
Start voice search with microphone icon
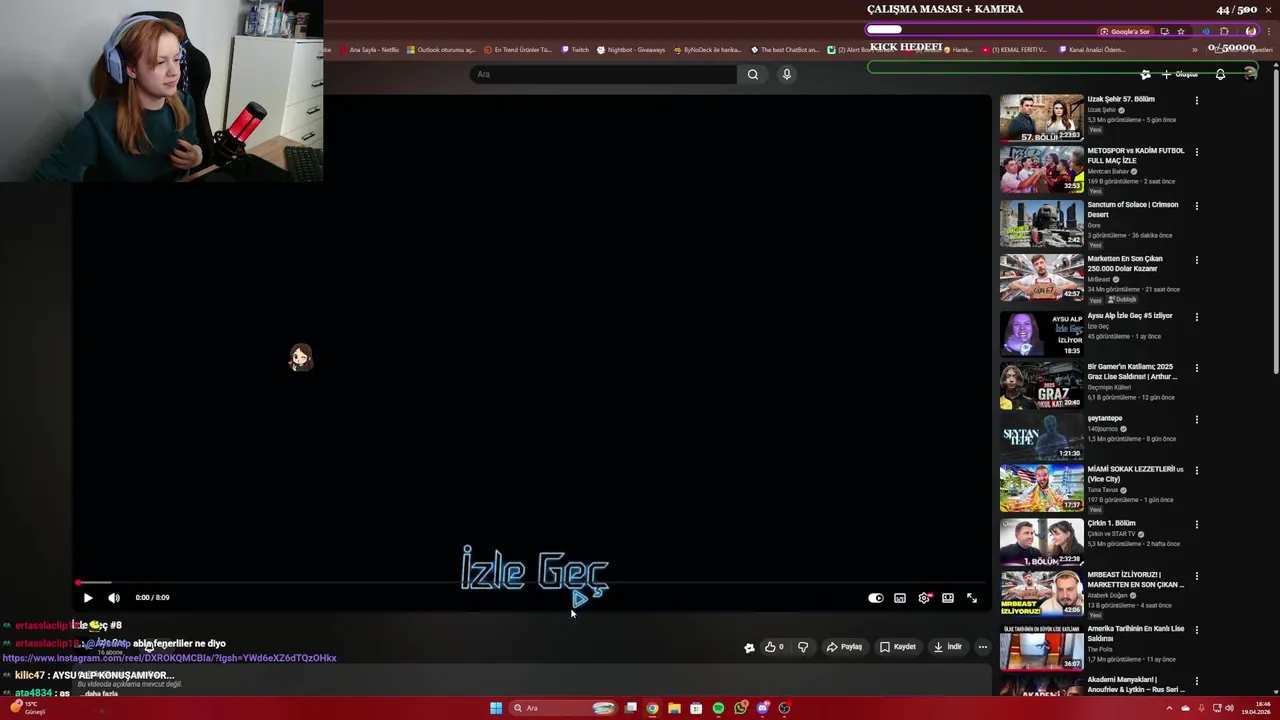click(x=787, y=74)
